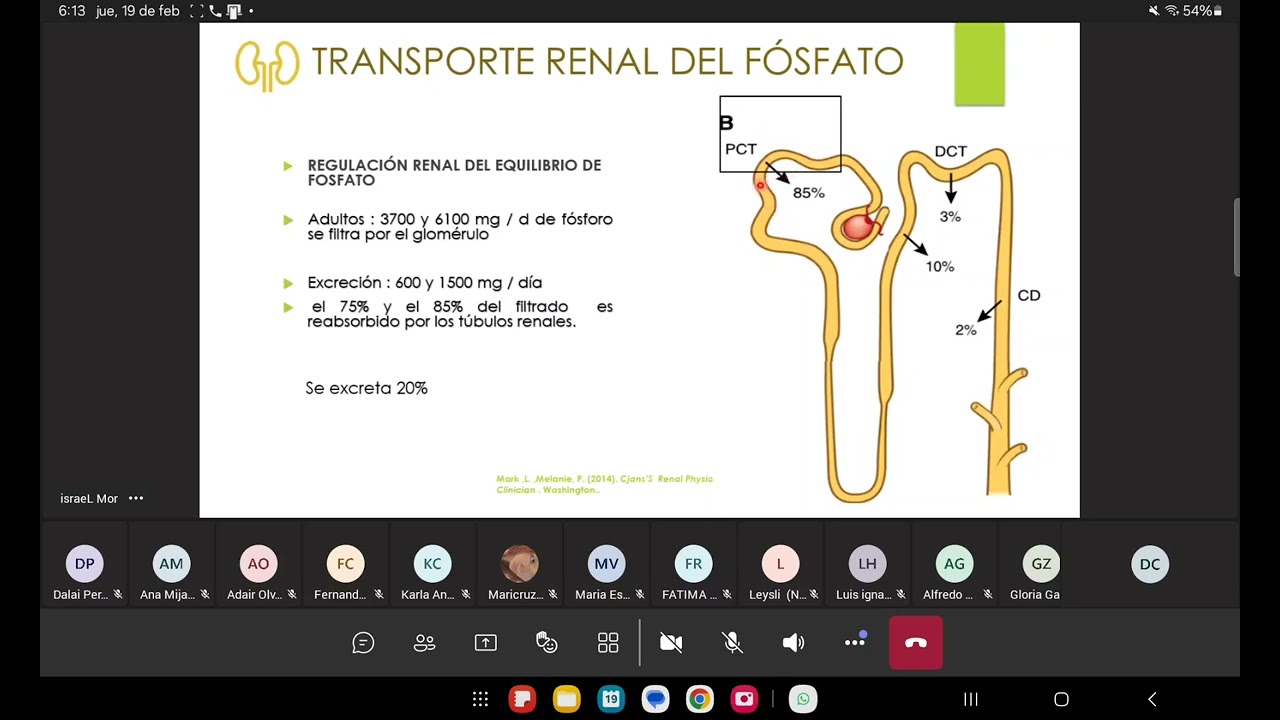Select participant avatar AM Ana Mija
This screenshot has height=720, width=1280.
(x=171, y=564)
